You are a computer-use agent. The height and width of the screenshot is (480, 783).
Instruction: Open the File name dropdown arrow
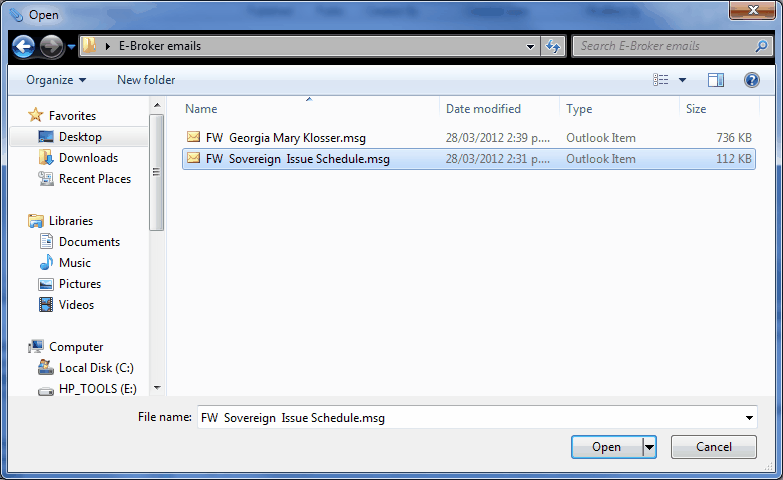pyautogui.click(x=749, y=418)
